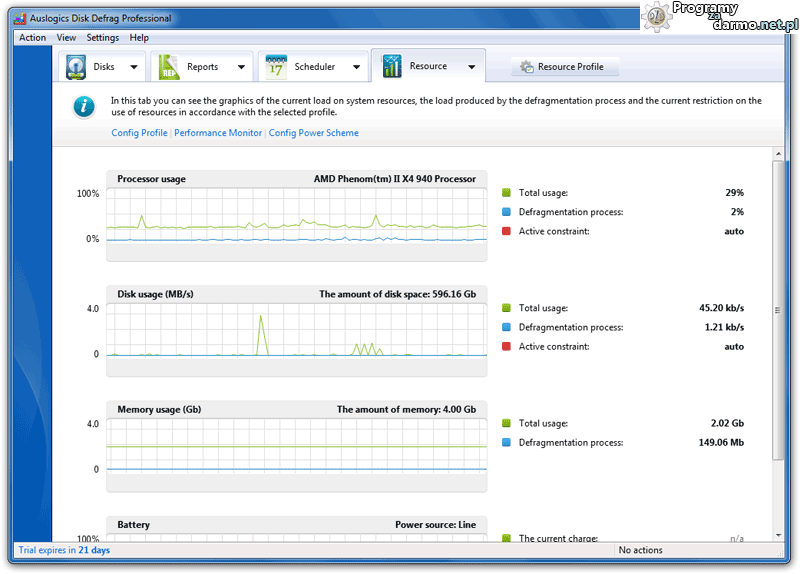Click the Config Power Scheme link
Image resolution: width=800 pixels, height=574 pixels.
[x=313, y=133]
